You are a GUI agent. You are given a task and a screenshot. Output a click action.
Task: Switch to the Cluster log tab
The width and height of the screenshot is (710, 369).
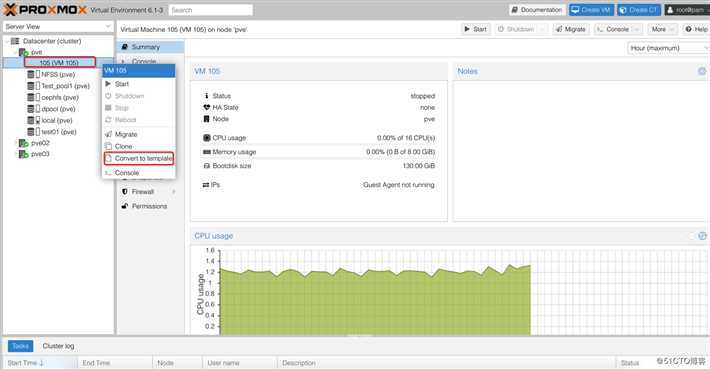coord(58,346)
